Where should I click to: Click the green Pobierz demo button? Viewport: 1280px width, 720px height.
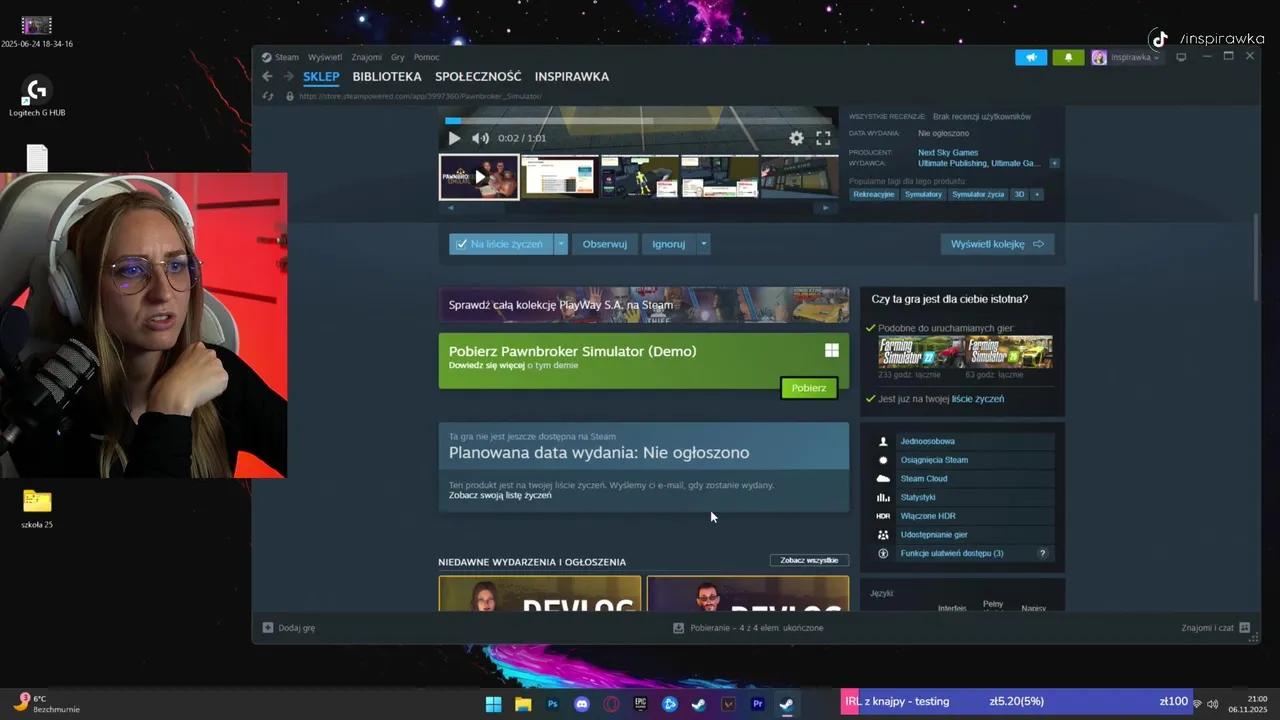(x=809, y=388)
